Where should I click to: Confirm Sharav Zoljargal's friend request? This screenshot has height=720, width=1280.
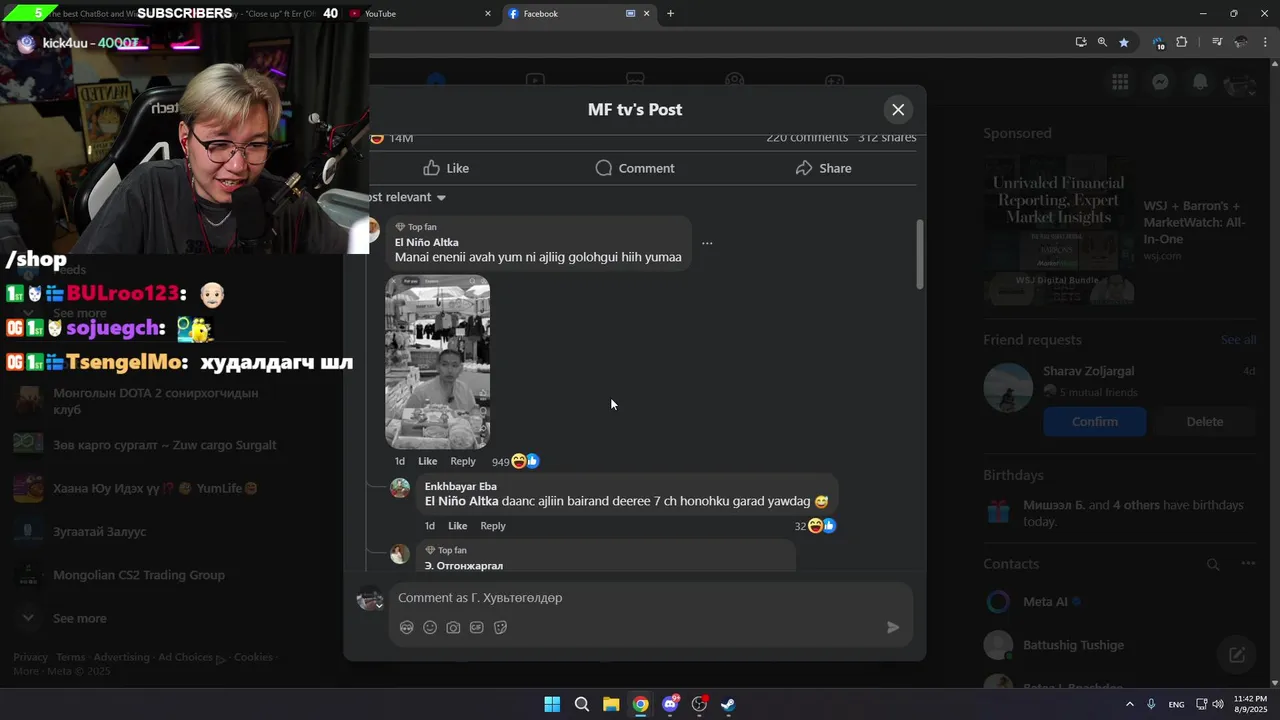click(1095, 422)
